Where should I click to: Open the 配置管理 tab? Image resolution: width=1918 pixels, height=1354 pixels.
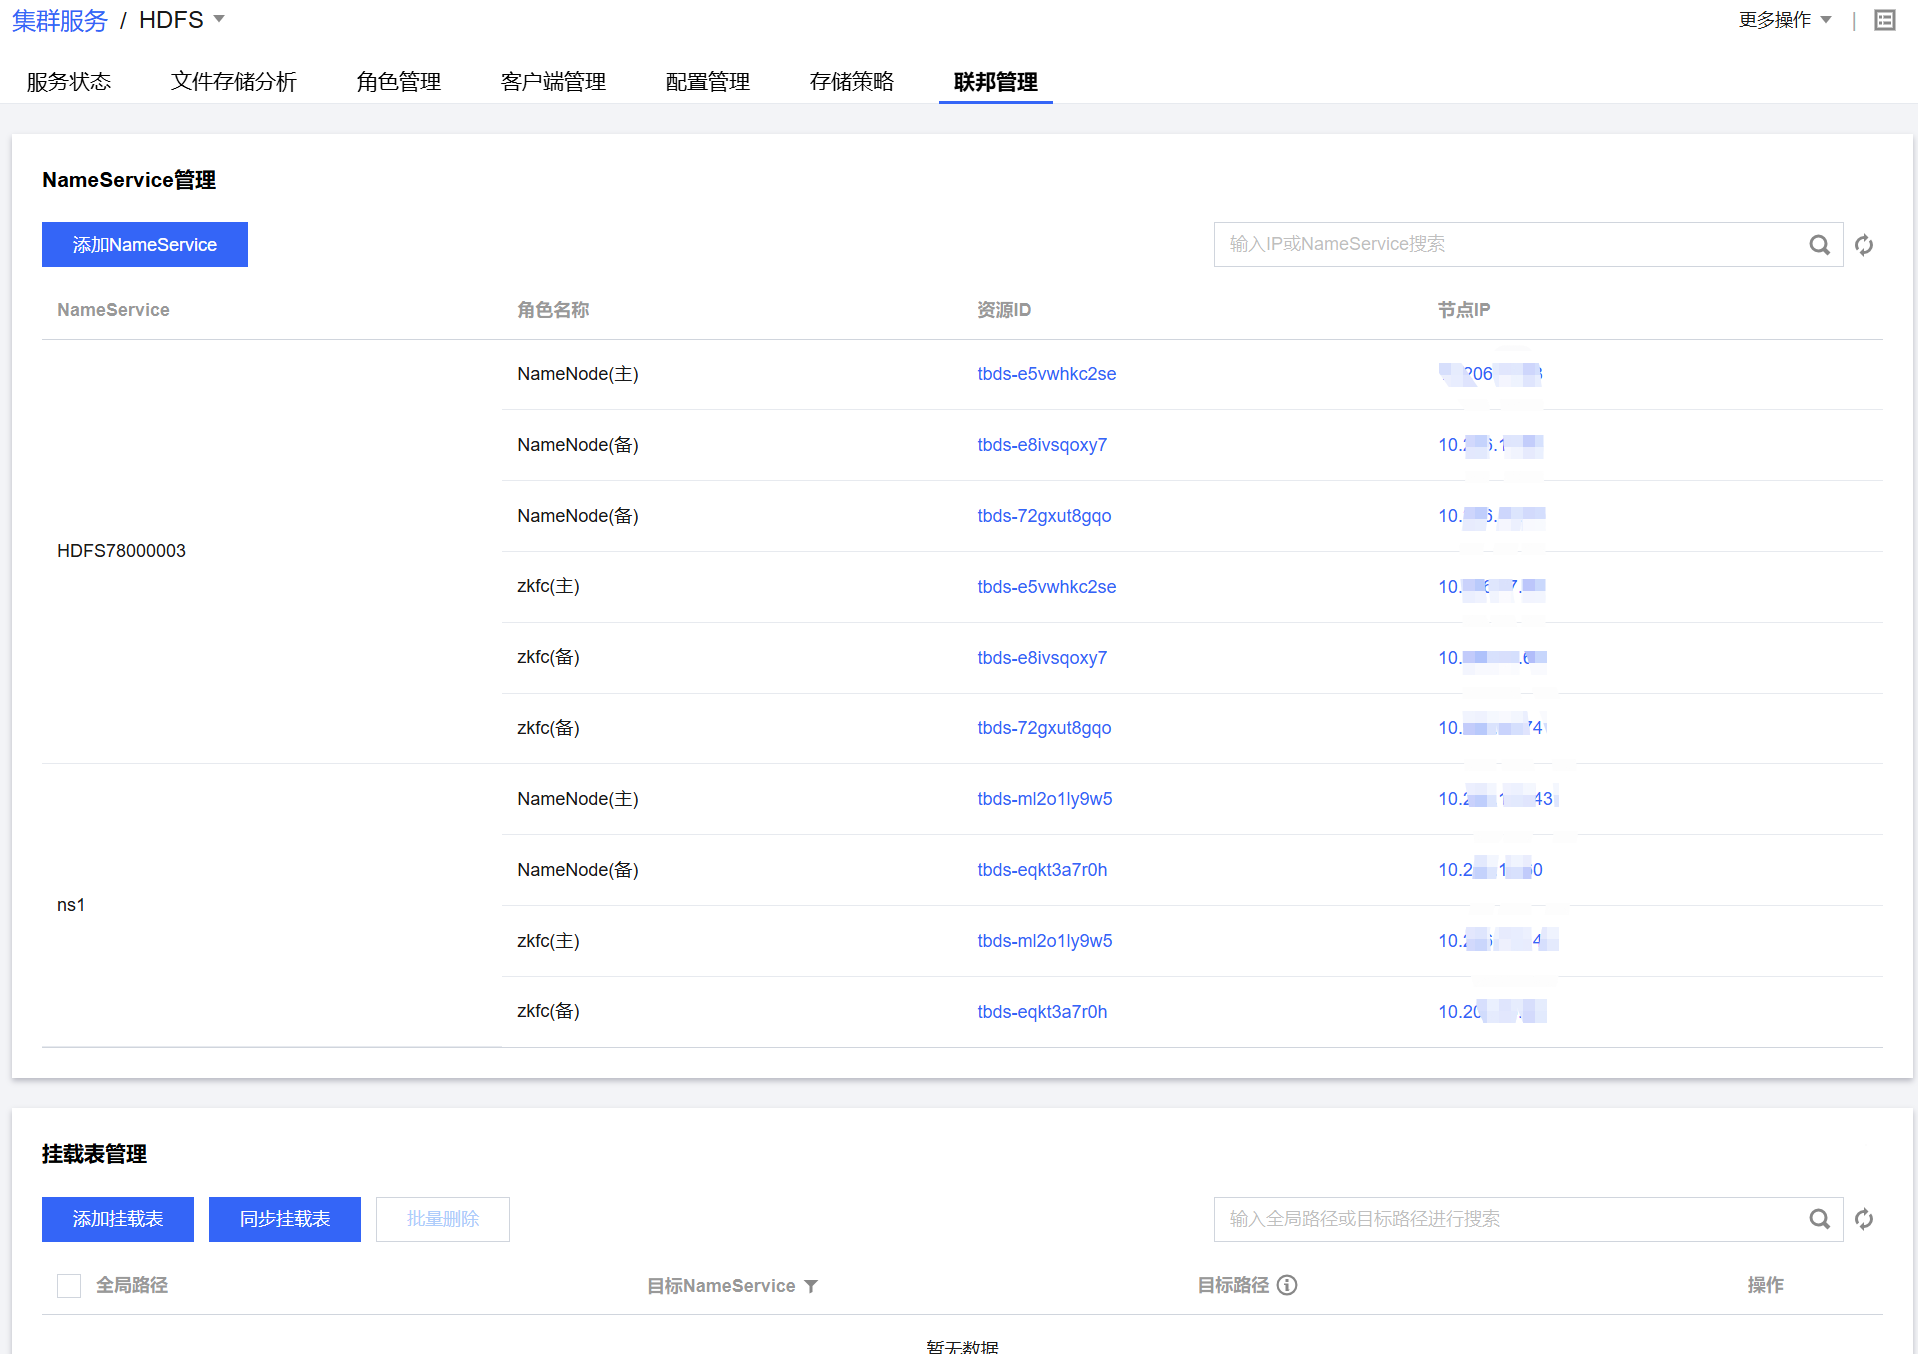coord(708,82)
